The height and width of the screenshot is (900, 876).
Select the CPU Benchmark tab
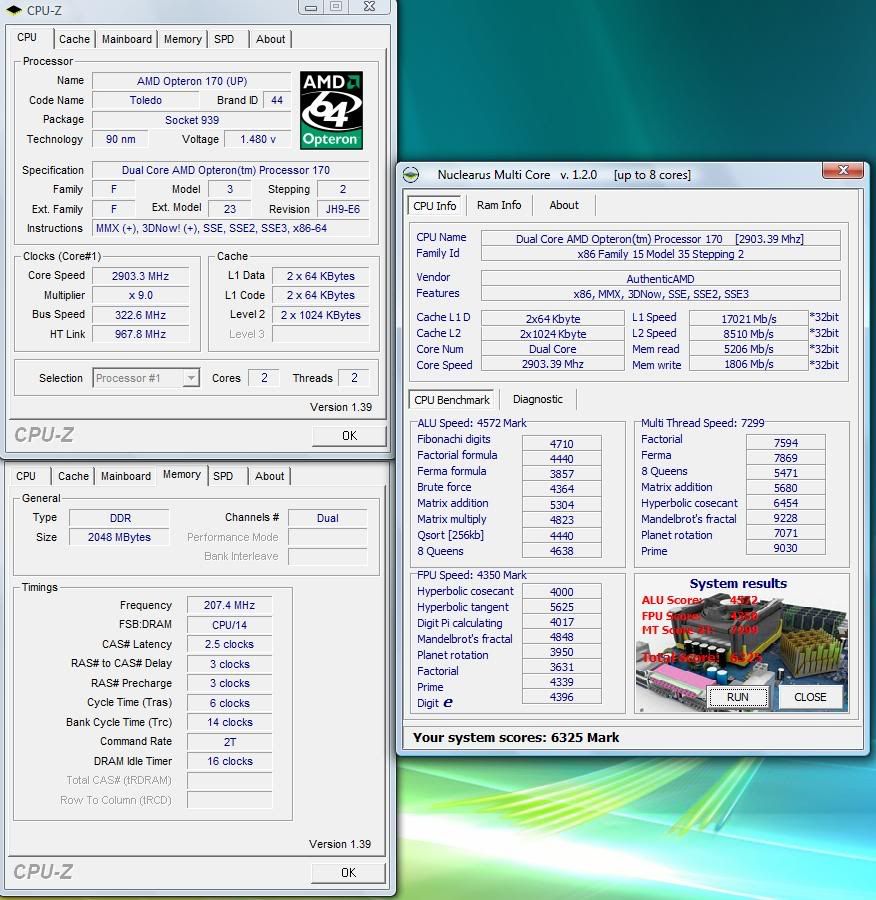coord(452,399)
